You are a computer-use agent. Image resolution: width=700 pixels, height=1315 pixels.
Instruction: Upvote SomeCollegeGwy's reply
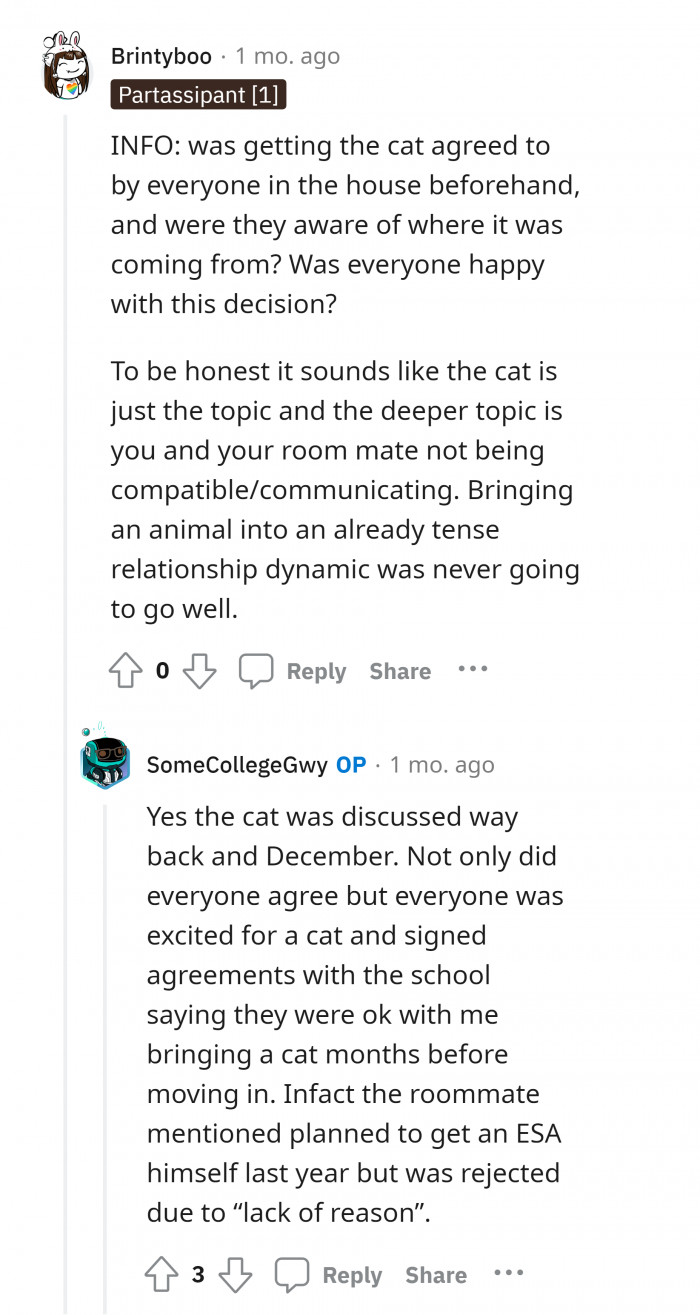(162, 1275)
